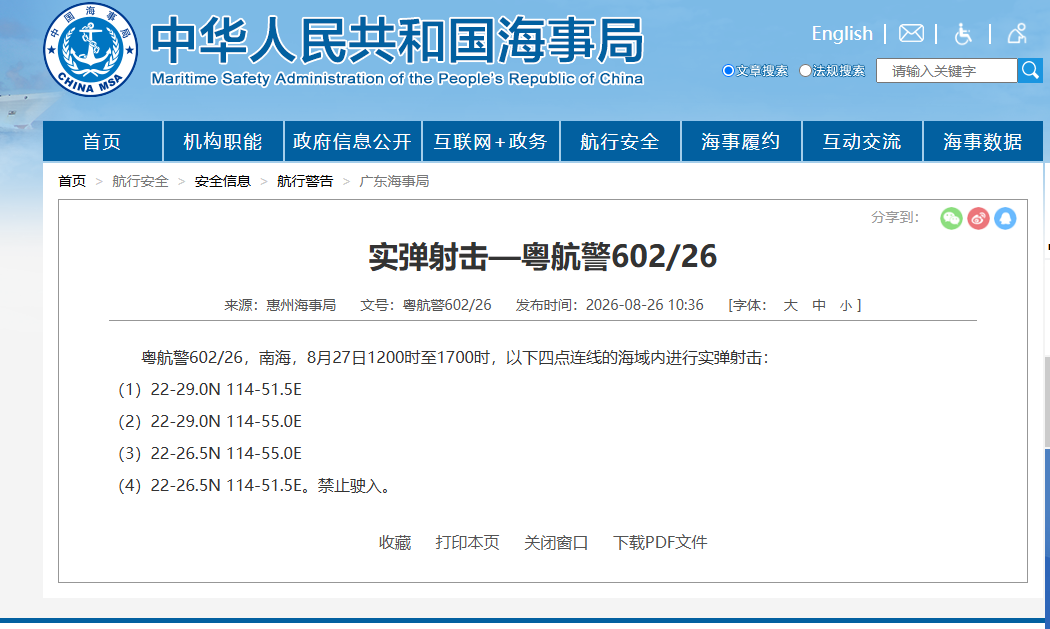Click coordinate line (3) 22-26.5N 114-55.0E
The width and height of the screenshot is (1050, 629).
[210, 453]
